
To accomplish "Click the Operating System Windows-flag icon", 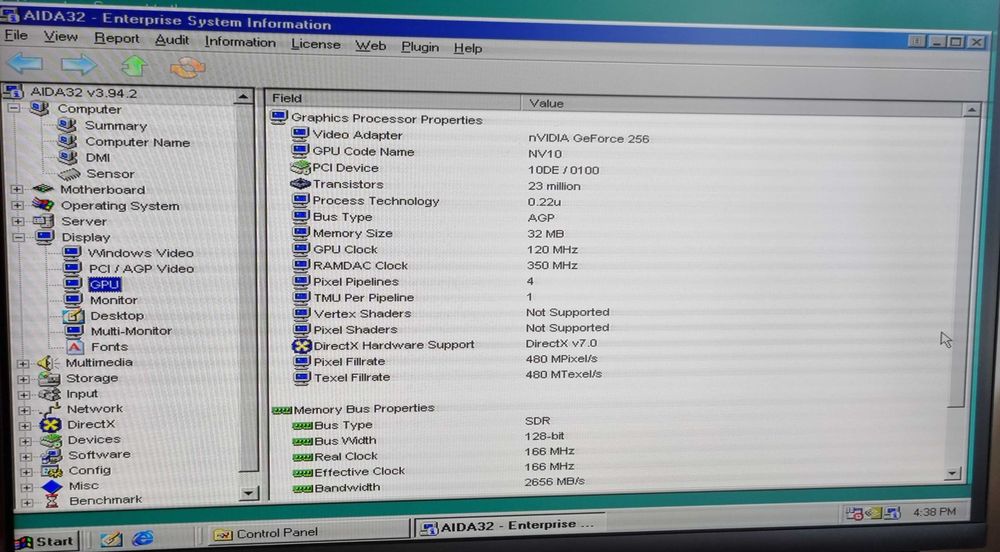I will 43,205.
